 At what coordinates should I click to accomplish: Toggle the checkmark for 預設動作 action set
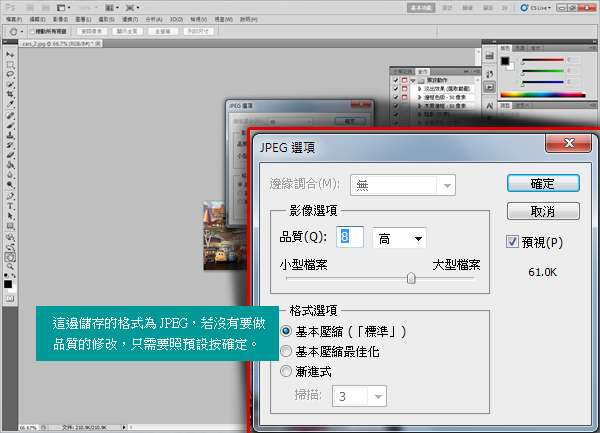click(x=396, y=80)
